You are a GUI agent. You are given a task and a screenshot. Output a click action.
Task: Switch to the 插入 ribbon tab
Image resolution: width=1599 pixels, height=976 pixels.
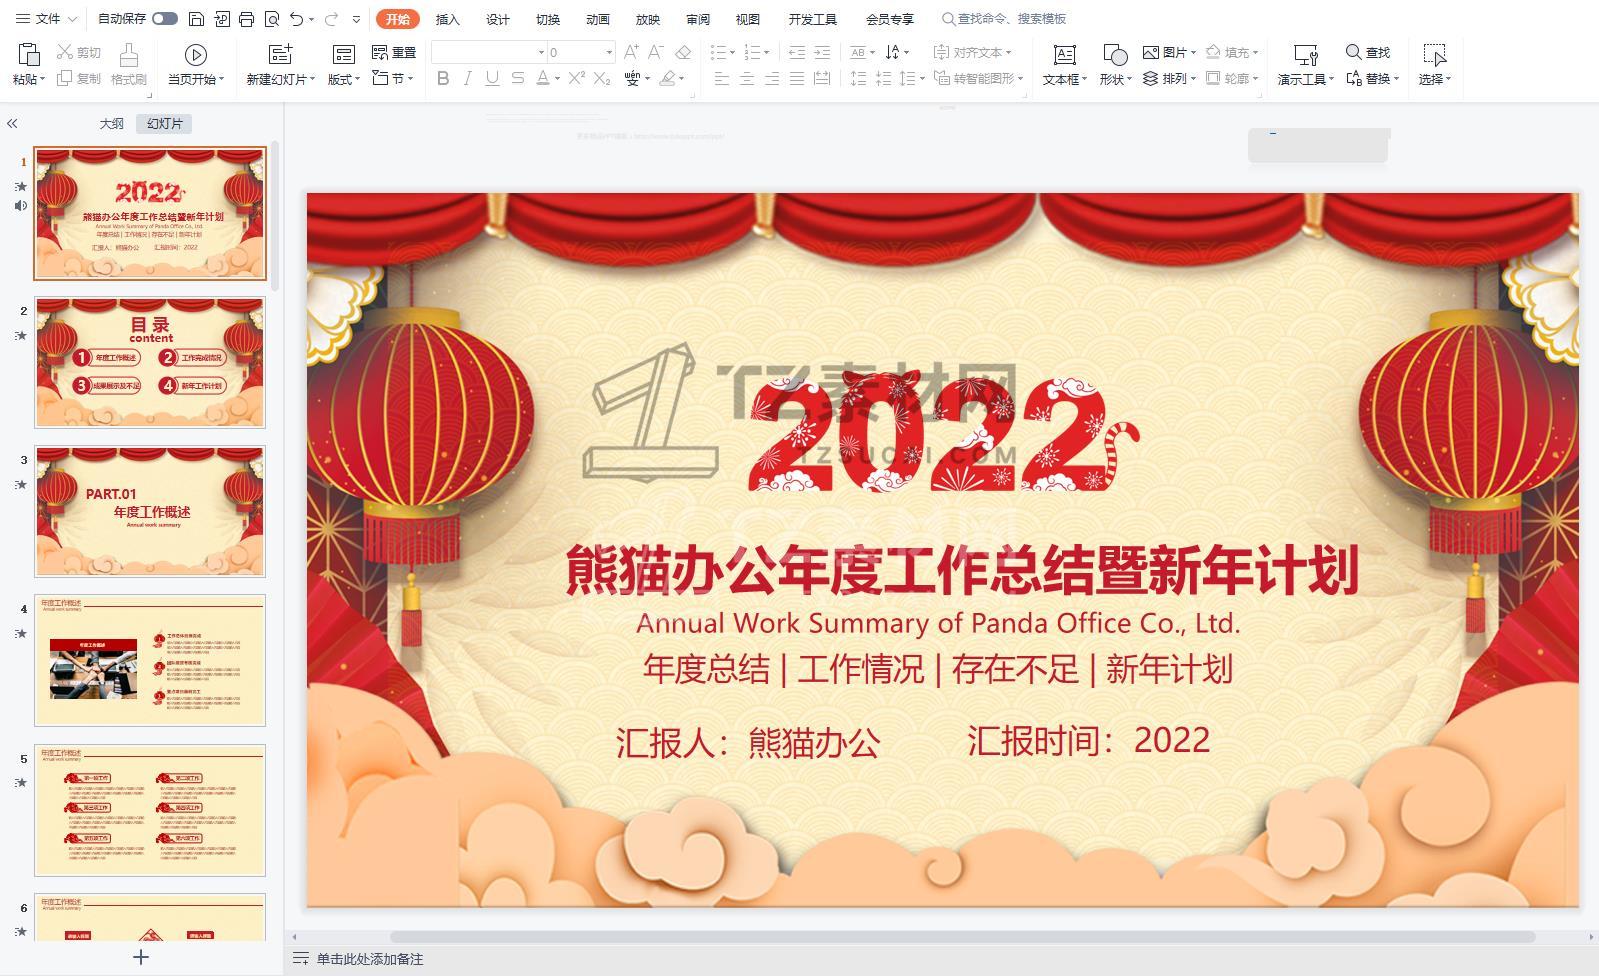pos(448,19)
